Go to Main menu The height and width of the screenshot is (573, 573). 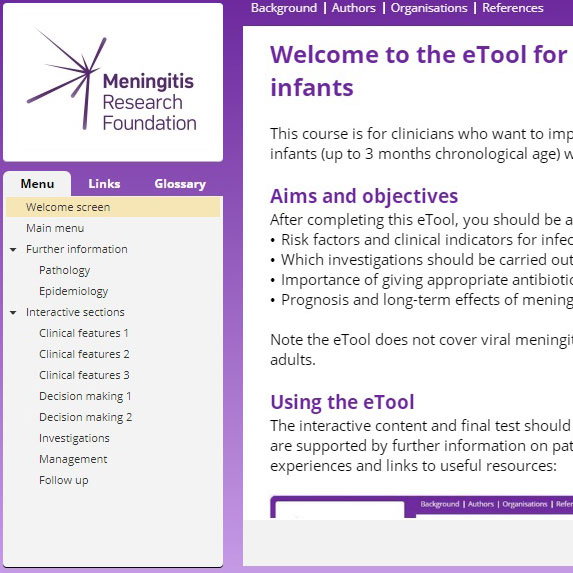click(x=55, y=228)
